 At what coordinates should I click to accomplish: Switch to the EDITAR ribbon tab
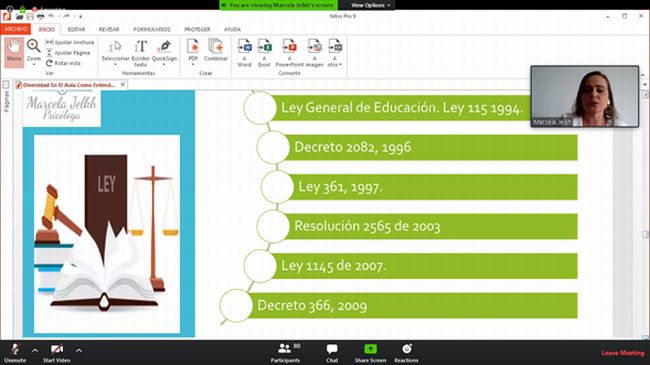click(76, 29)
